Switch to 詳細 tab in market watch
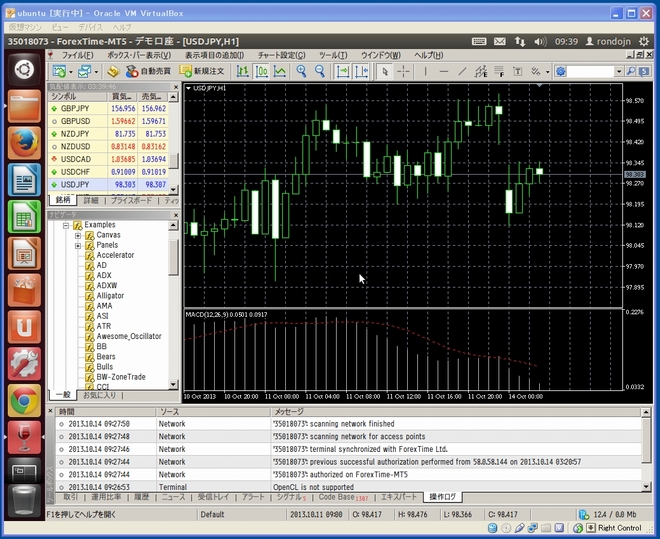The image size is (660, 539). [x=90, y=200]
